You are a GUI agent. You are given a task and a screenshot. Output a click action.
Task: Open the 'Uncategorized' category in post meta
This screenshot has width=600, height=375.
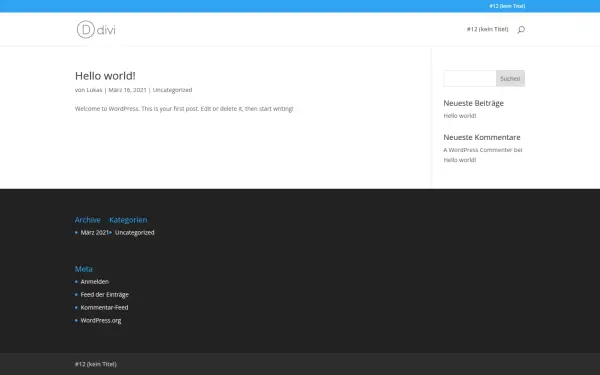pos(172,90)
